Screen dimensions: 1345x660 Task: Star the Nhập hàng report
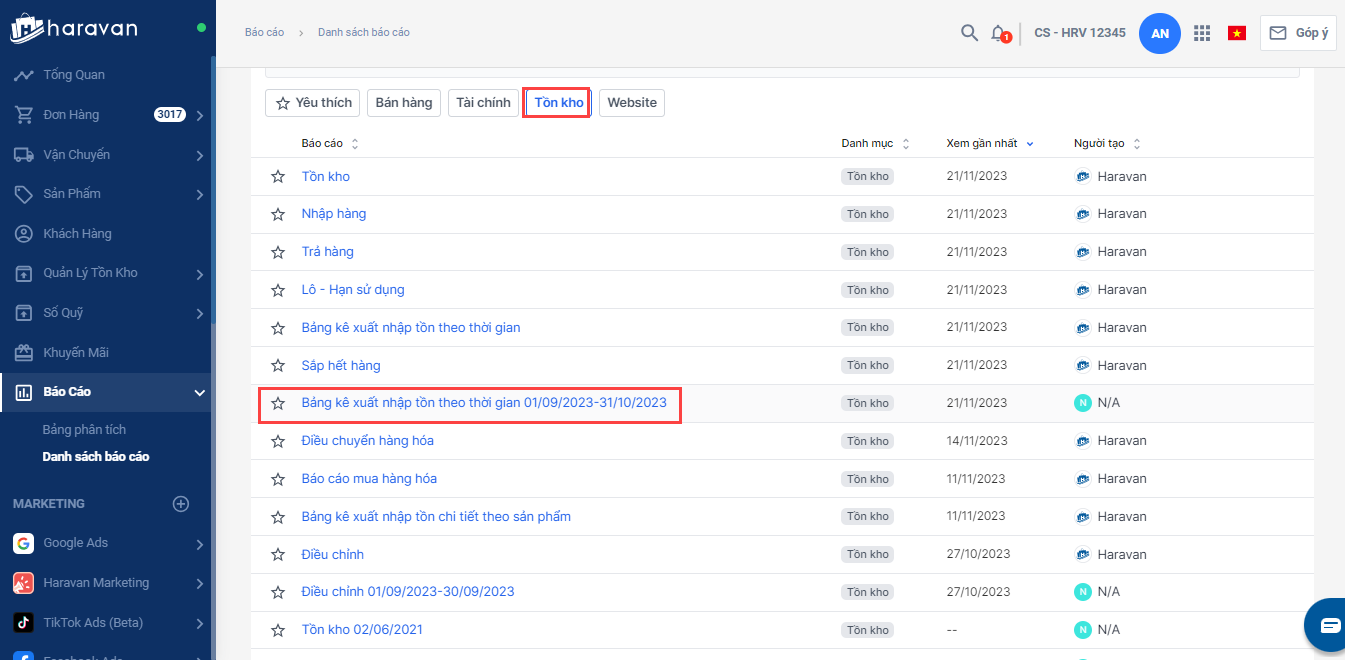click(x=278, y=214)
